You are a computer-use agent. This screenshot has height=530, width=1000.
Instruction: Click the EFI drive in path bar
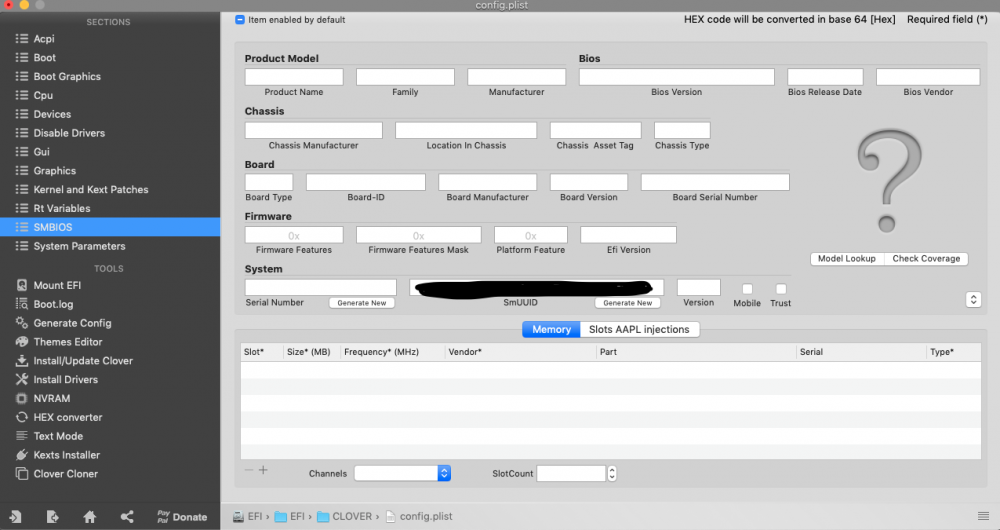[x=247, y=517]
